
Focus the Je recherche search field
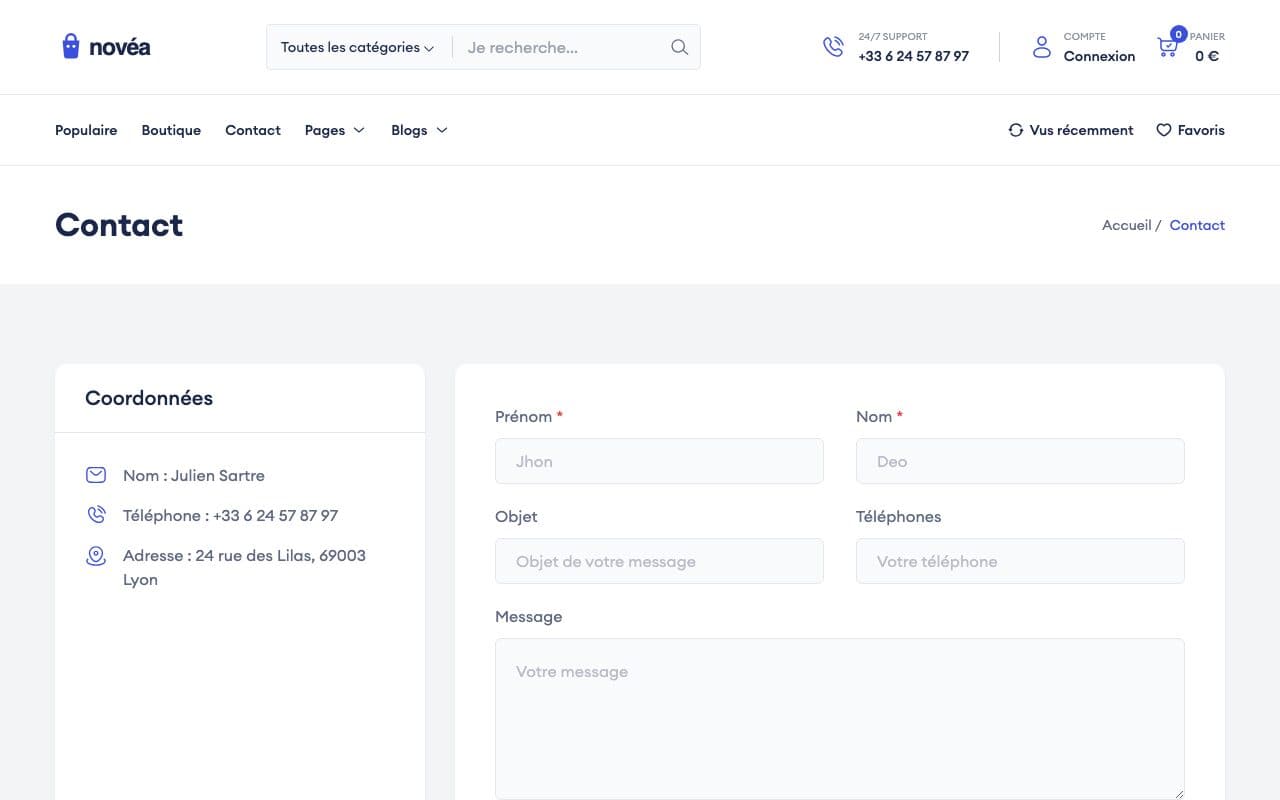(561, 47)
